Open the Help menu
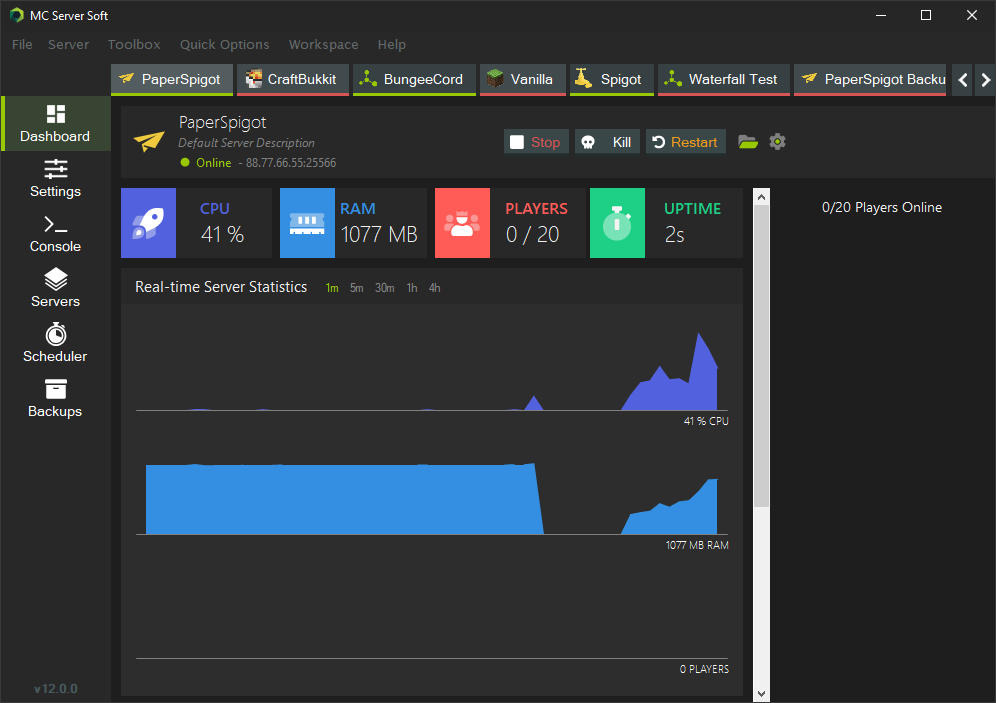This screenshot has height=703, width=996. 392,44
